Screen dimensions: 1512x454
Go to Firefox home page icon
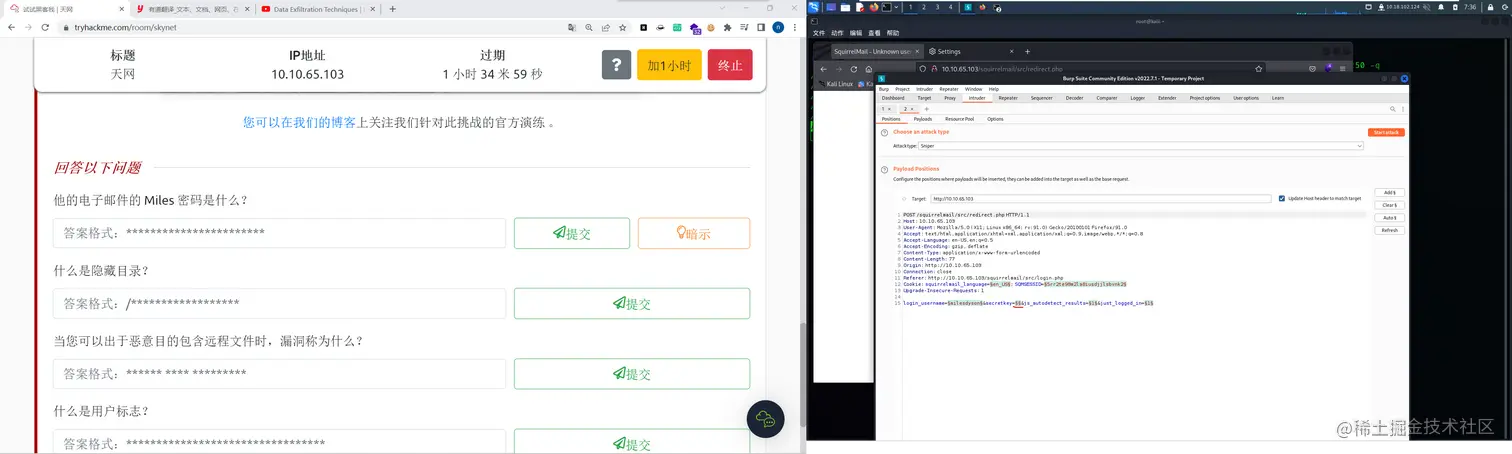[x=868, y=69]
